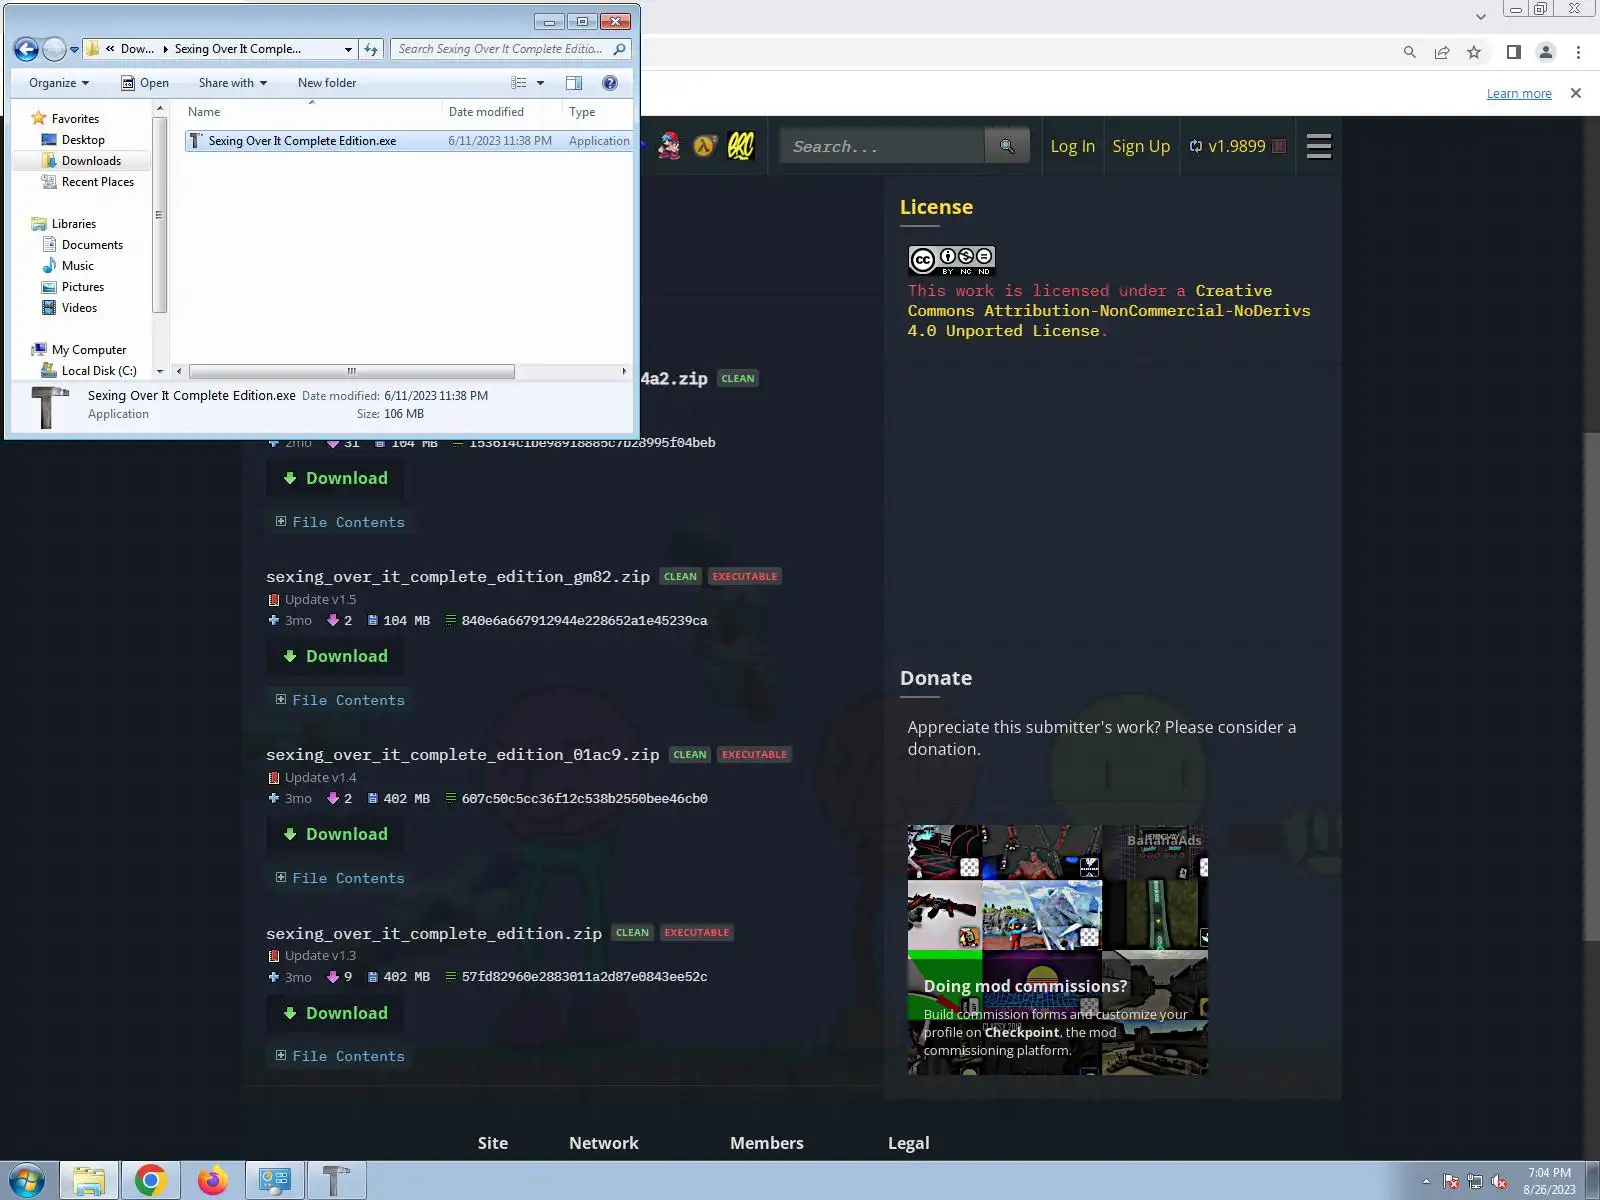Open recent pages dropdown beside nav arrows
The image size is (1600, 1200).
(74, 49)
